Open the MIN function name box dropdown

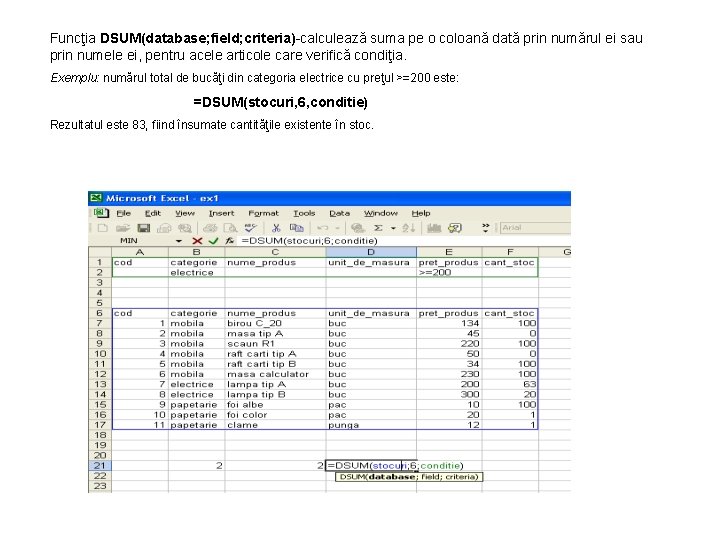(179, 241)
